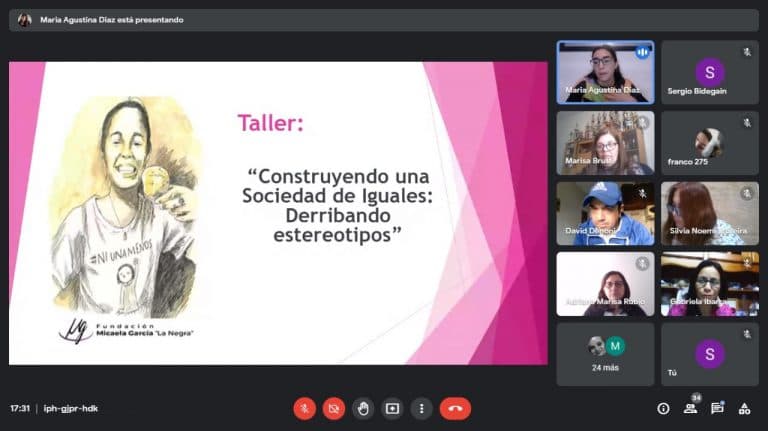Select Marisa video tile with bookshelf
The width and height of the screenshot is (768, 431).
pyautogui.click(x=605, y=143)
